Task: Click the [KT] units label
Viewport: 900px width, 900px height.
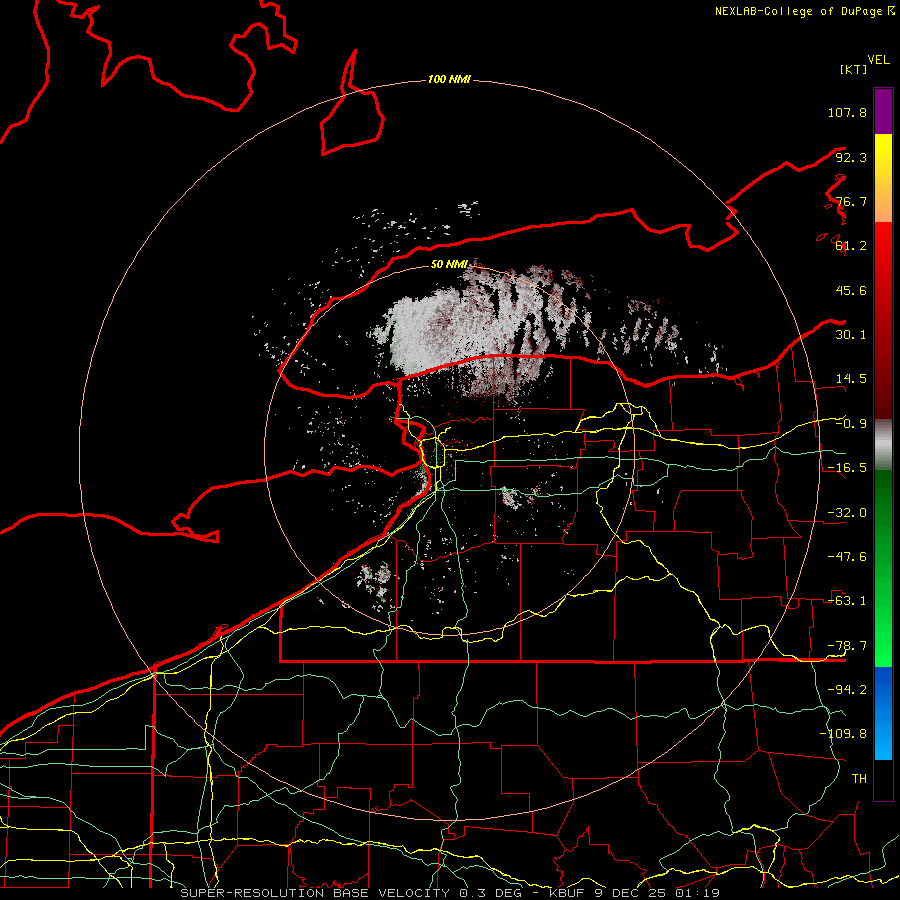Action: coord(854,69)
